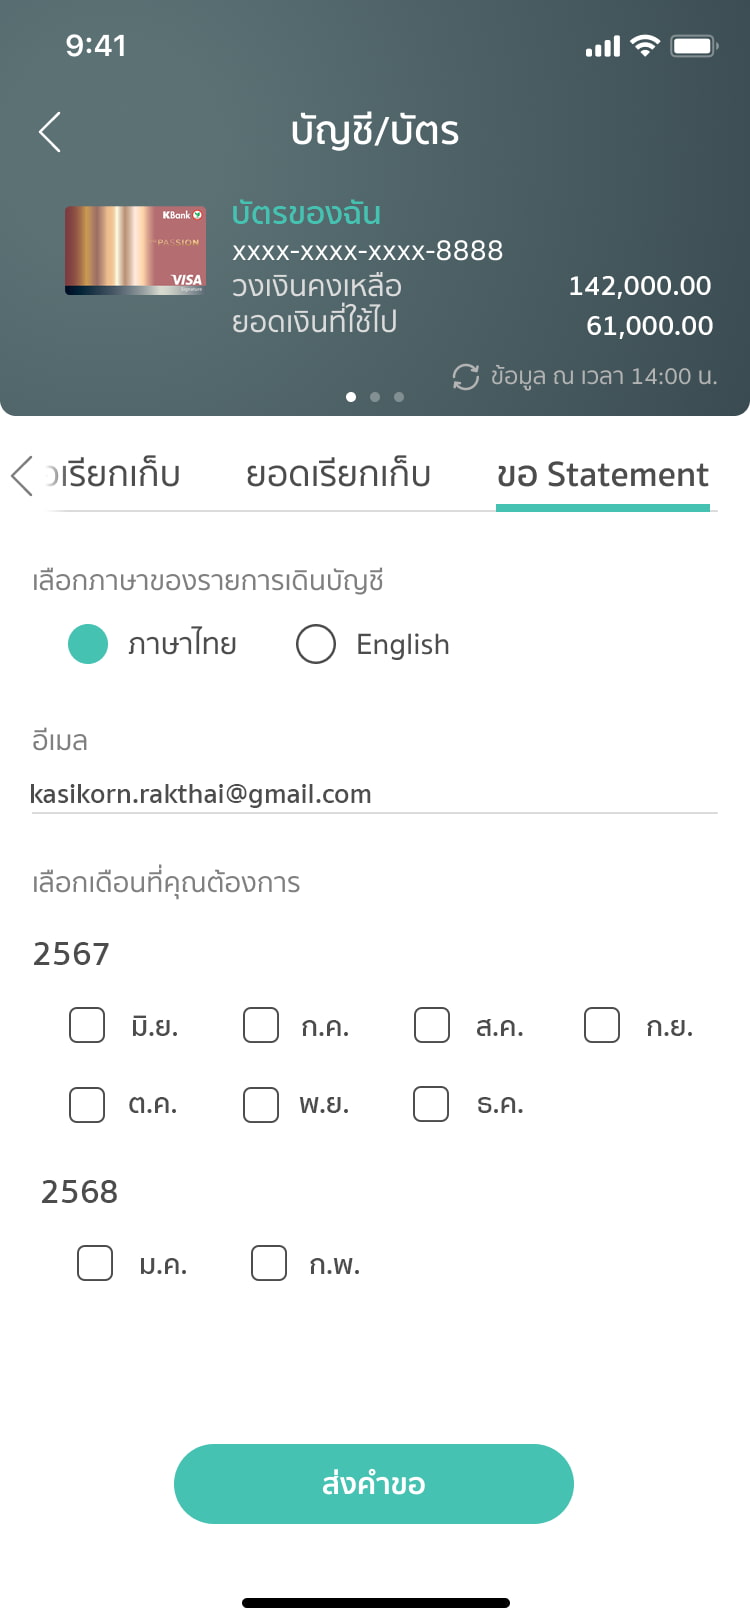Viewport: 750px width, 1624px height.
Task: Refresh card data with the sync icon
Action: coord(466,377)
